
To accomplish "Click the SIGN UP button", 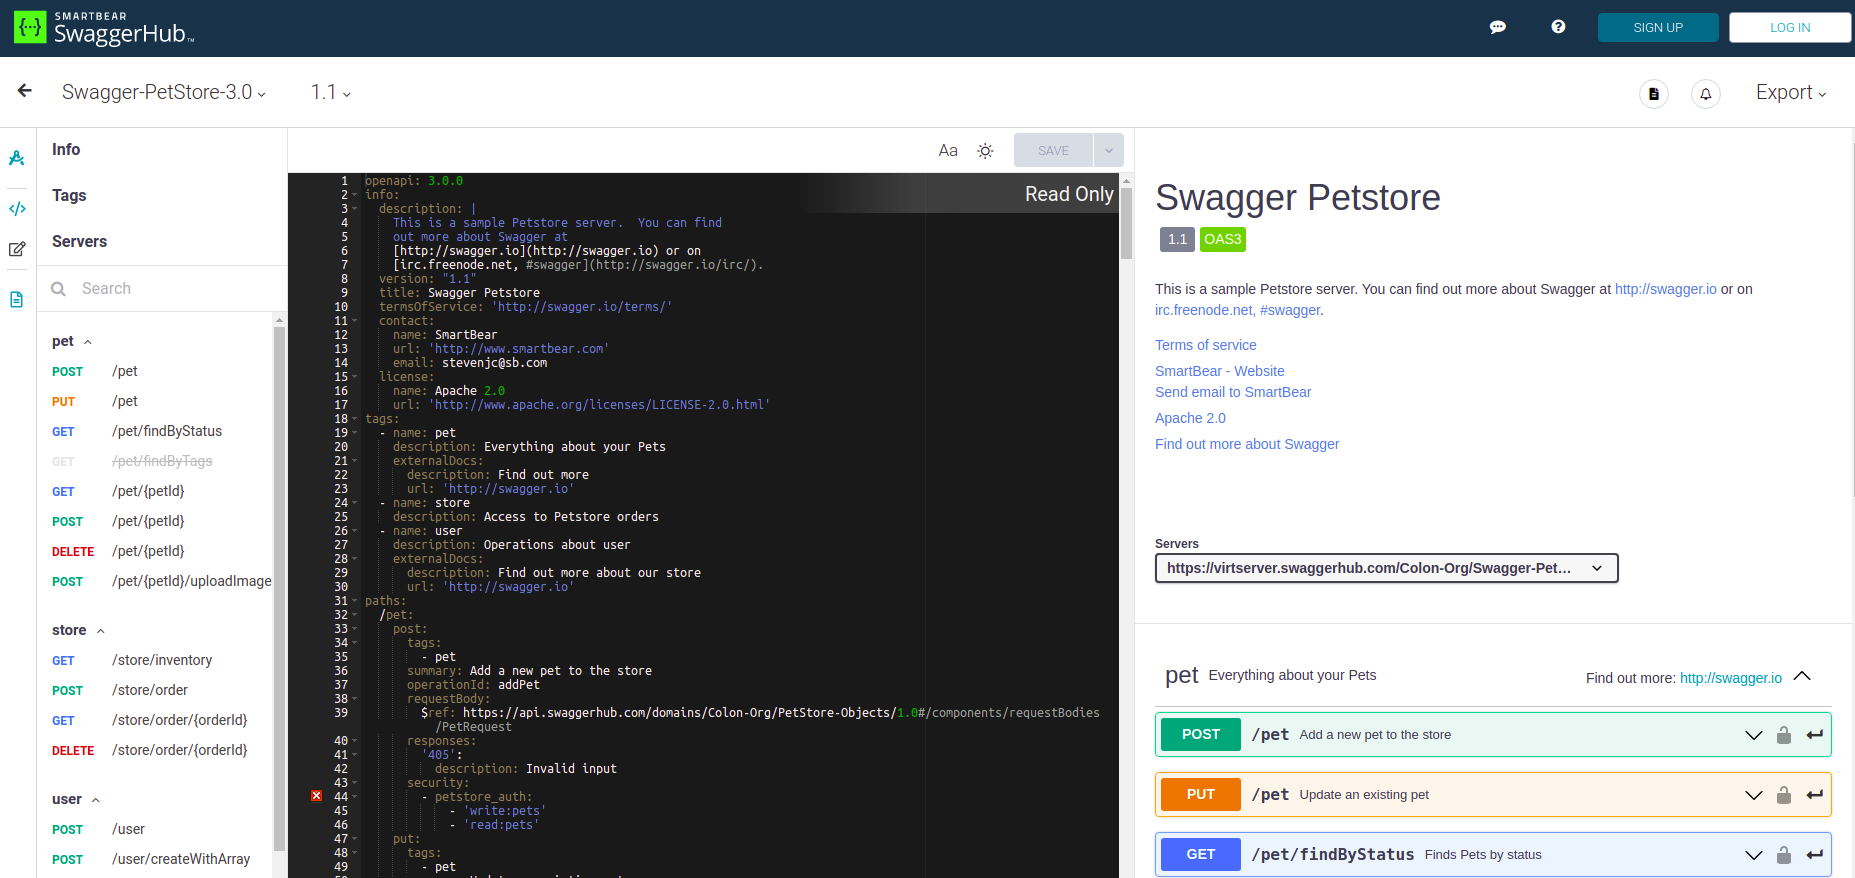I will click(x=1657, y=27).
